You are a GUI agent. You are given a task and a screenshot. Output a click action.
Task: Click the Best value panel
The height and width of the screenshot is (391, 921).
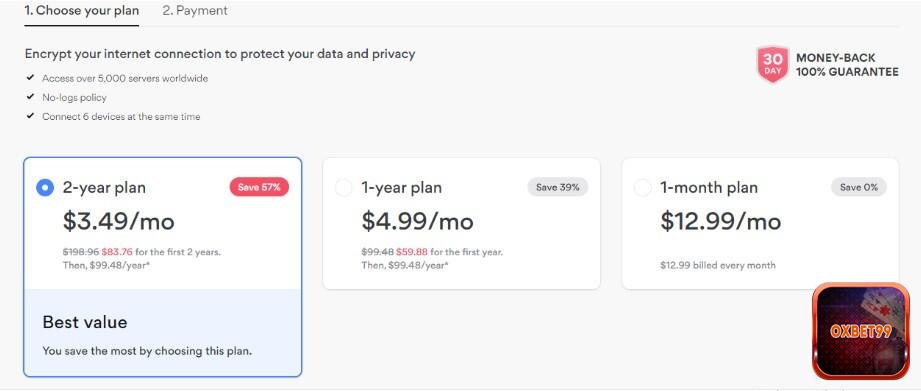[x=163, y=332]
